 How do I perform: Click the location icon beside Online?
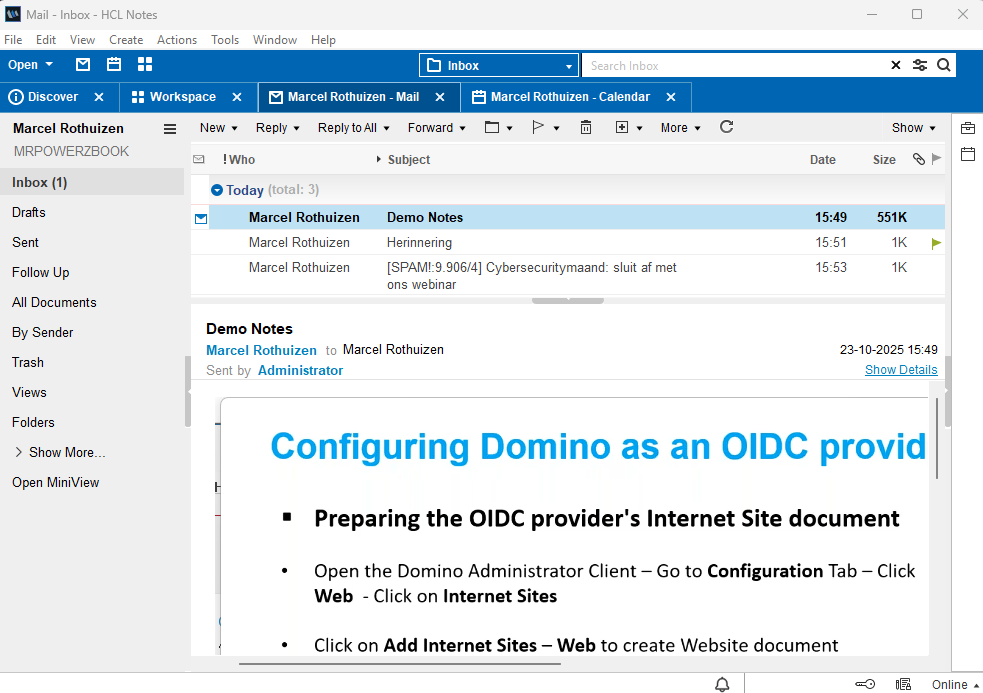(x=903, y=684)
